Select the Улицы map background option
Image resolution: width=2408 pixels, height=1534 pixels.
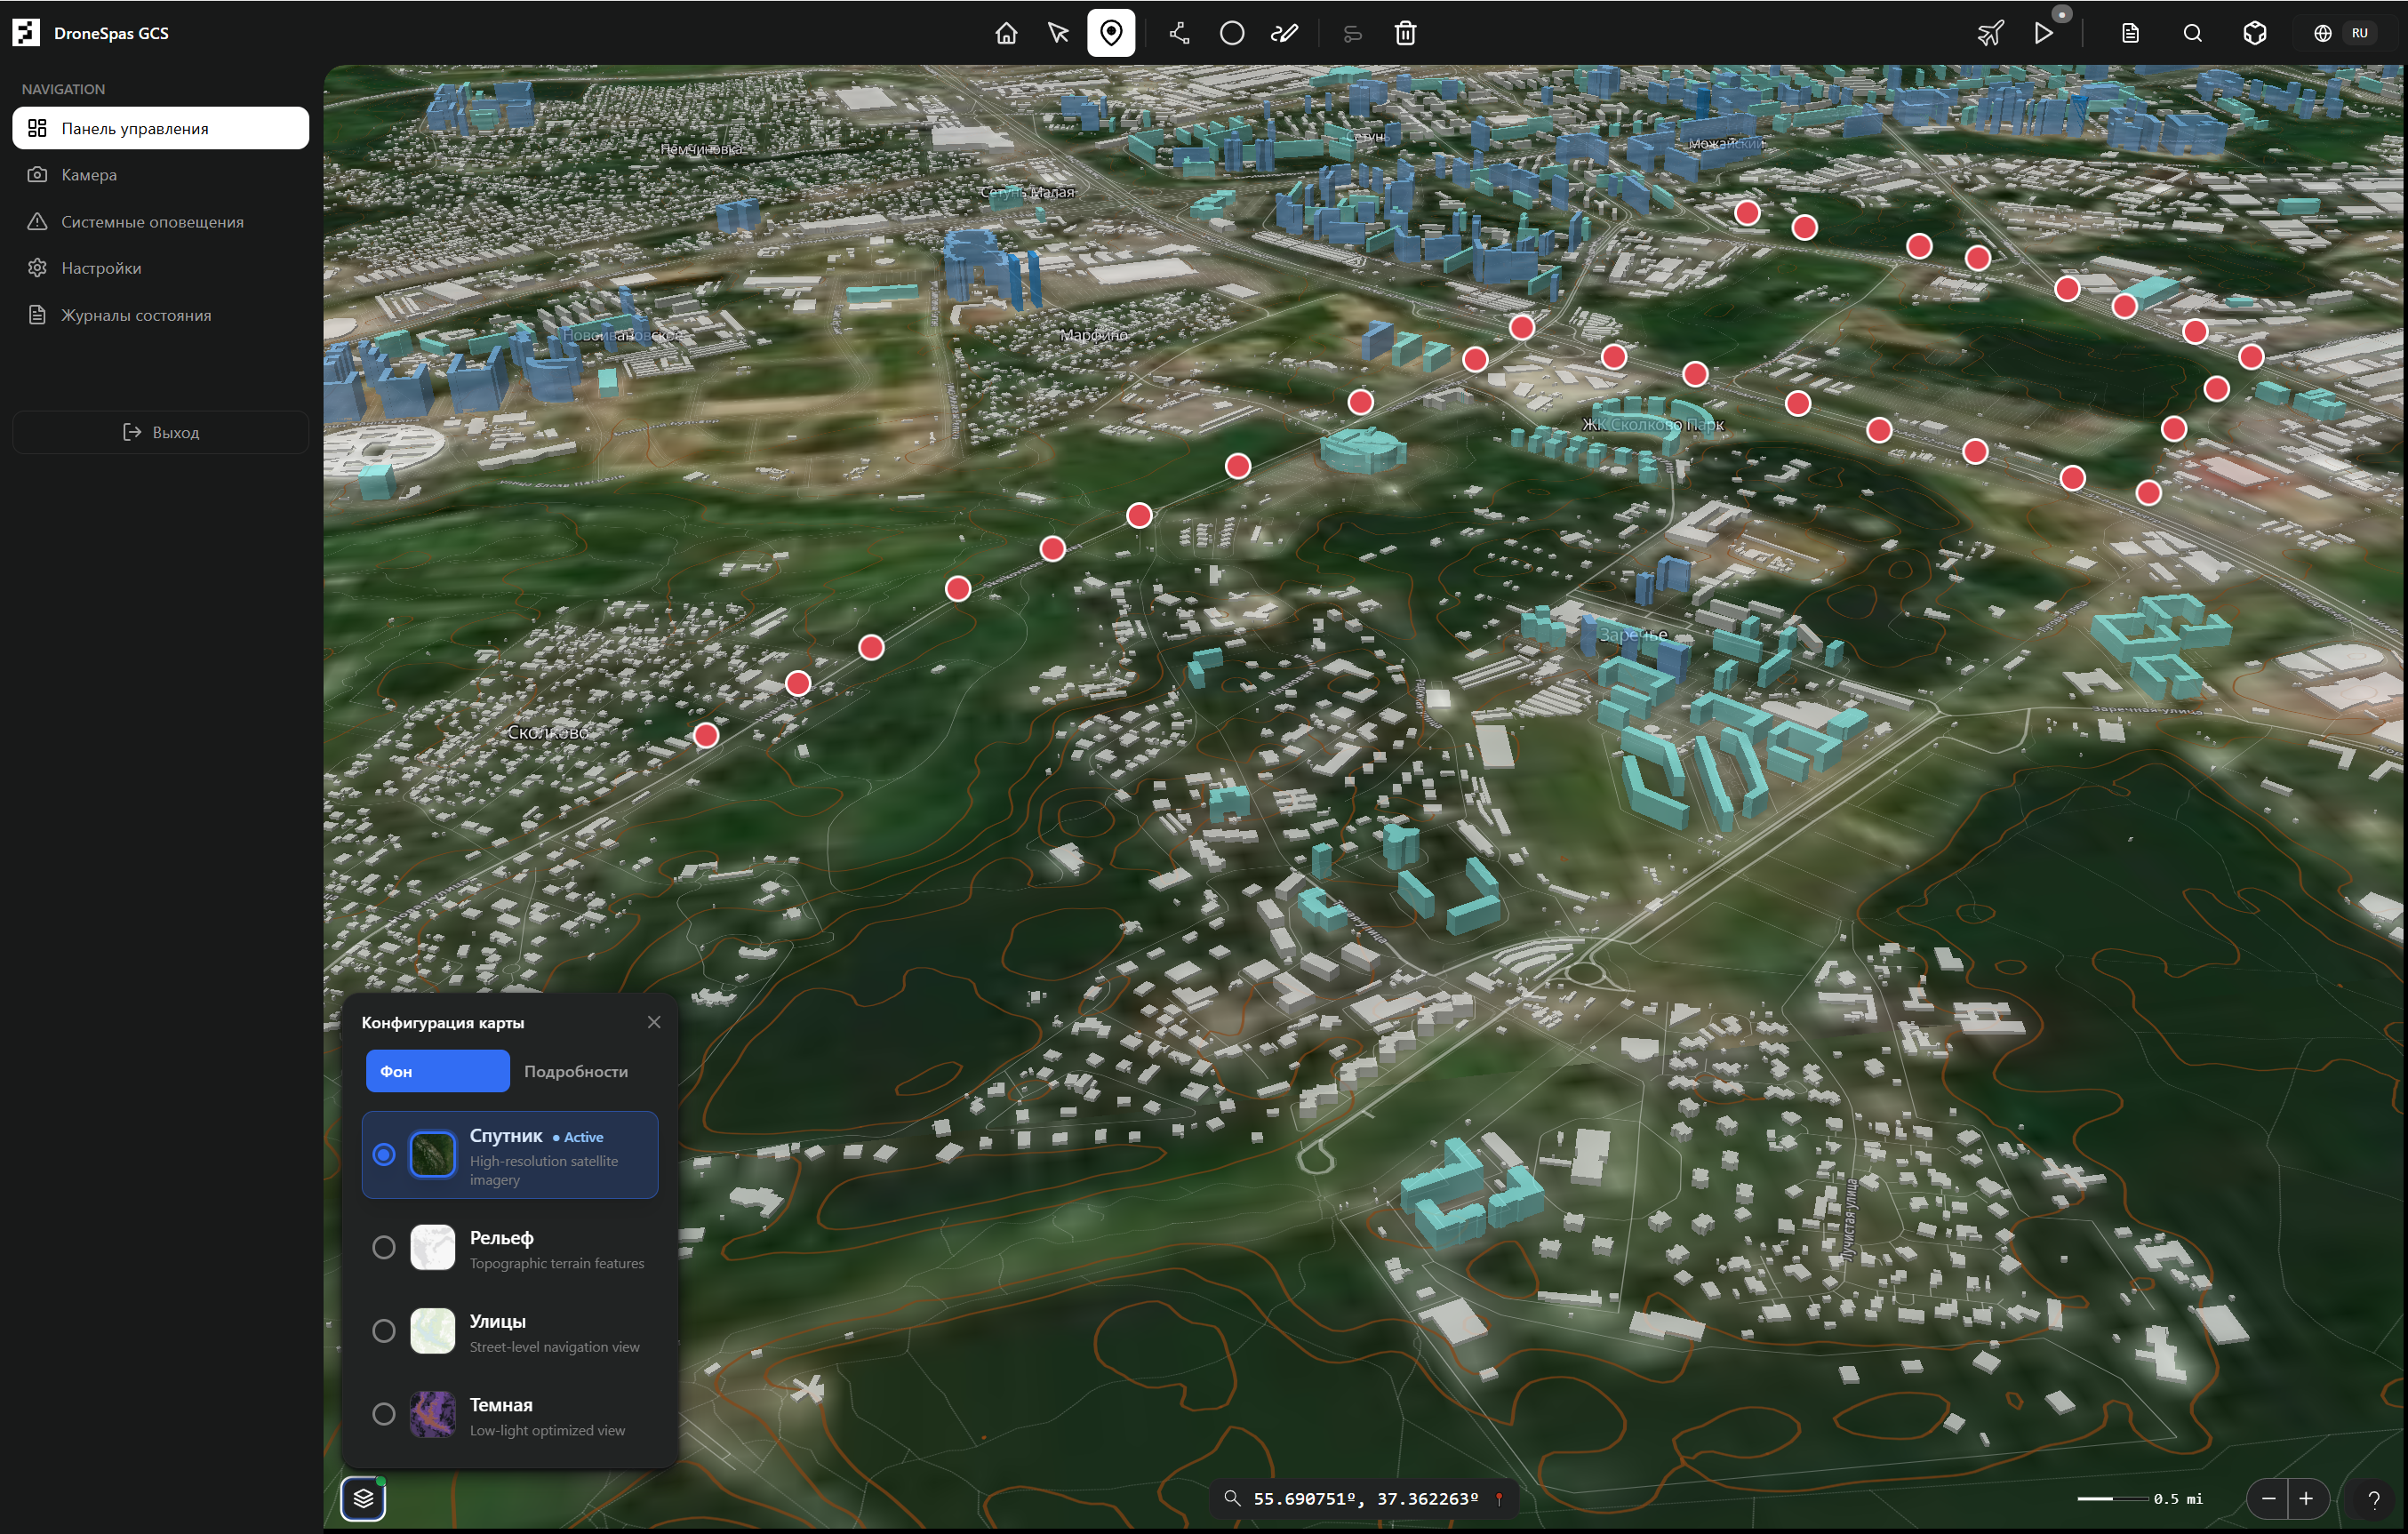(383, 1331)
